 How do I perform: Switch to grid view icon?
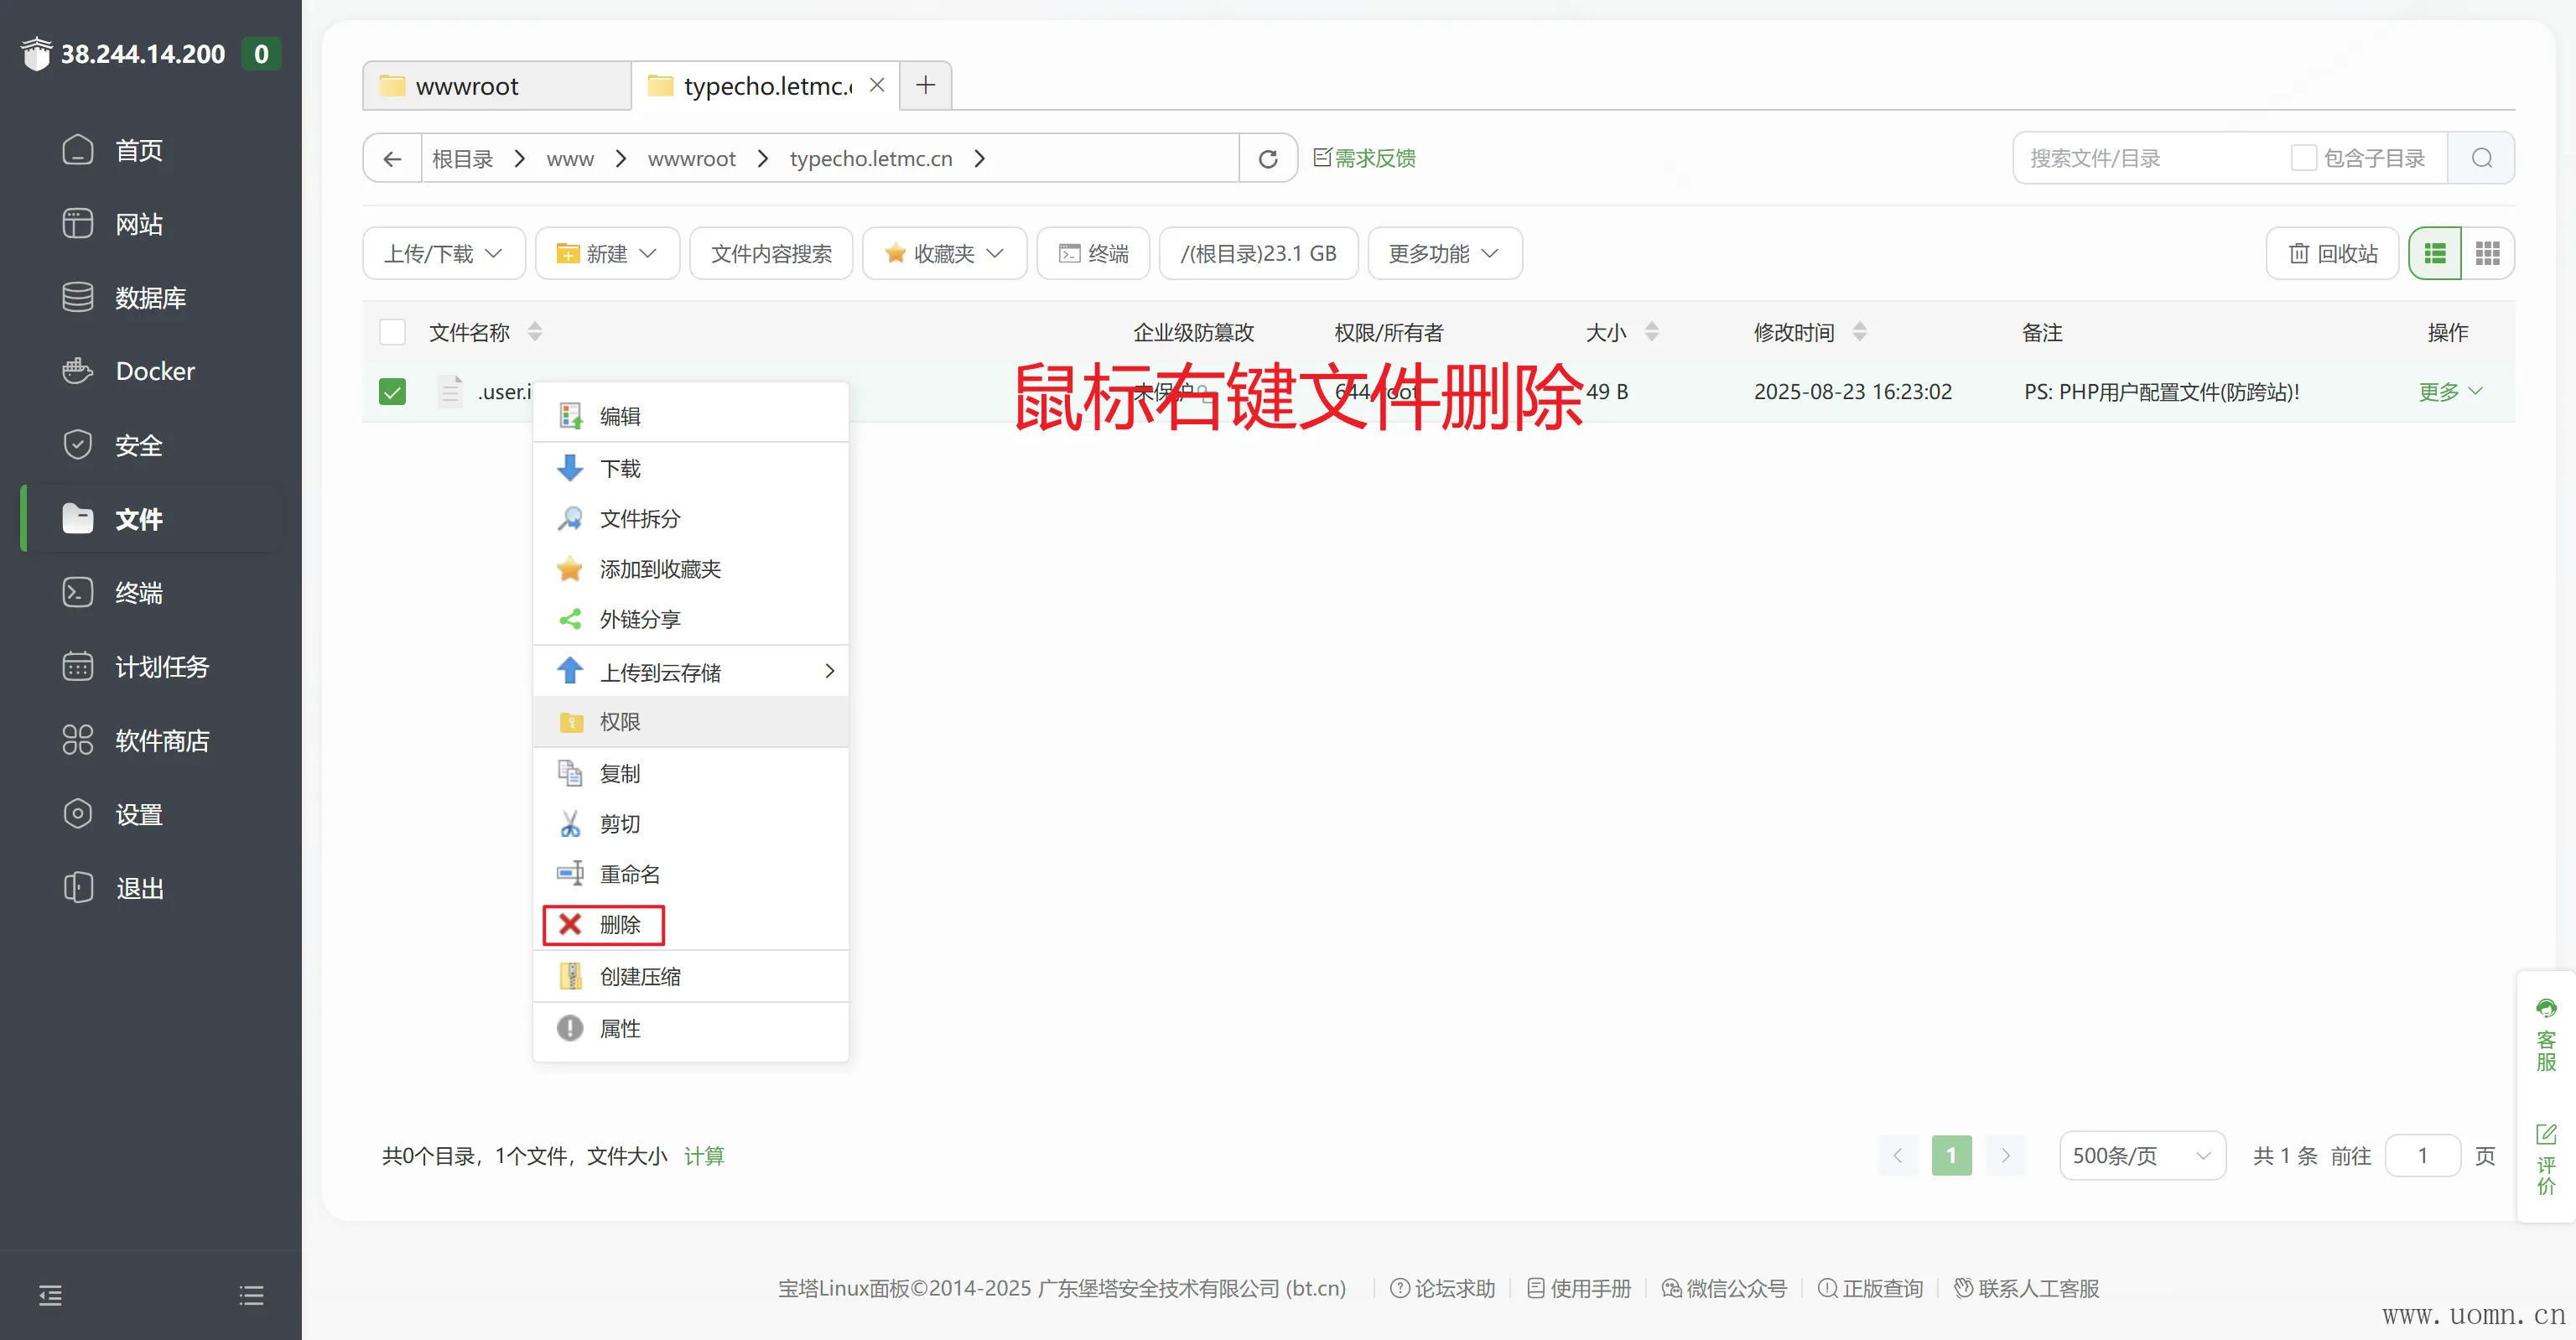2487,253
